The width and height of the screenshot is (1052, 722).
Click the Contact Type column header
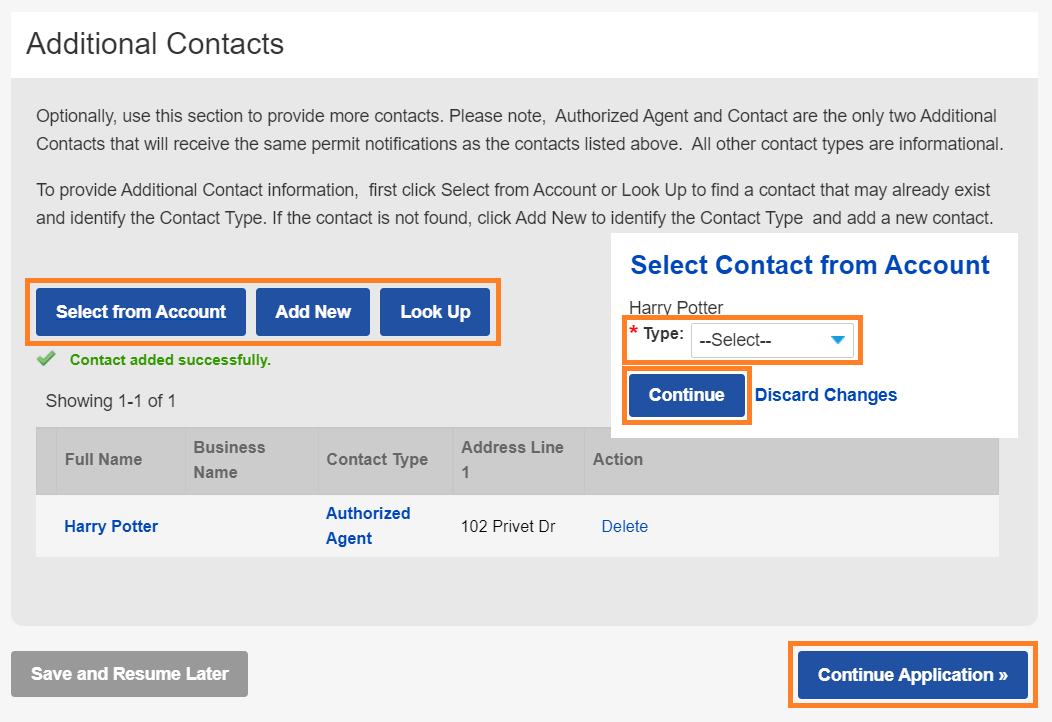pos(377,460)
